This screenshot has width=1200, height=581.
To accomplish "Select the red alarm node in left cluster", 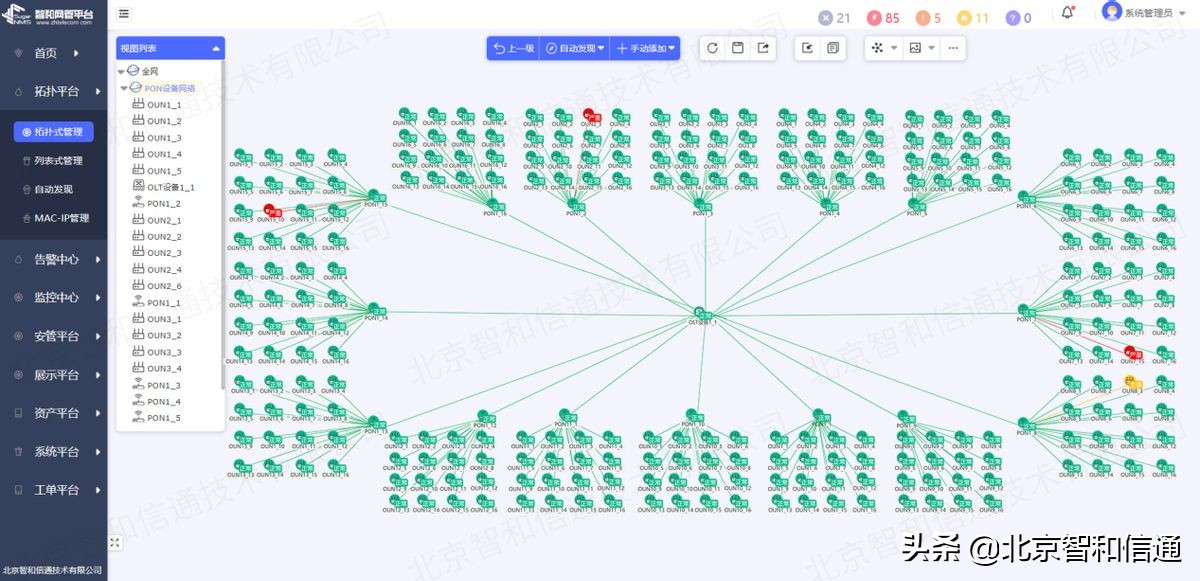I will pos(272,211).
